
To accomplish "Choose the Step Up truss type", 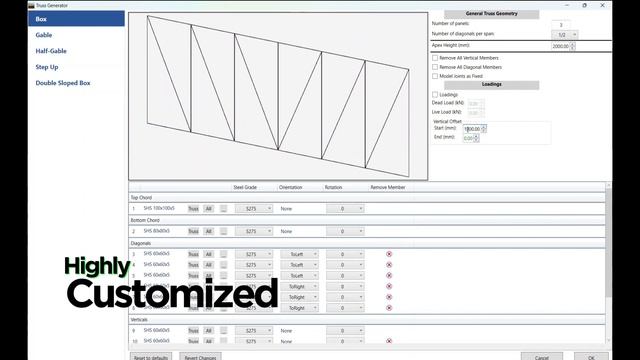I will pos(76,67).
